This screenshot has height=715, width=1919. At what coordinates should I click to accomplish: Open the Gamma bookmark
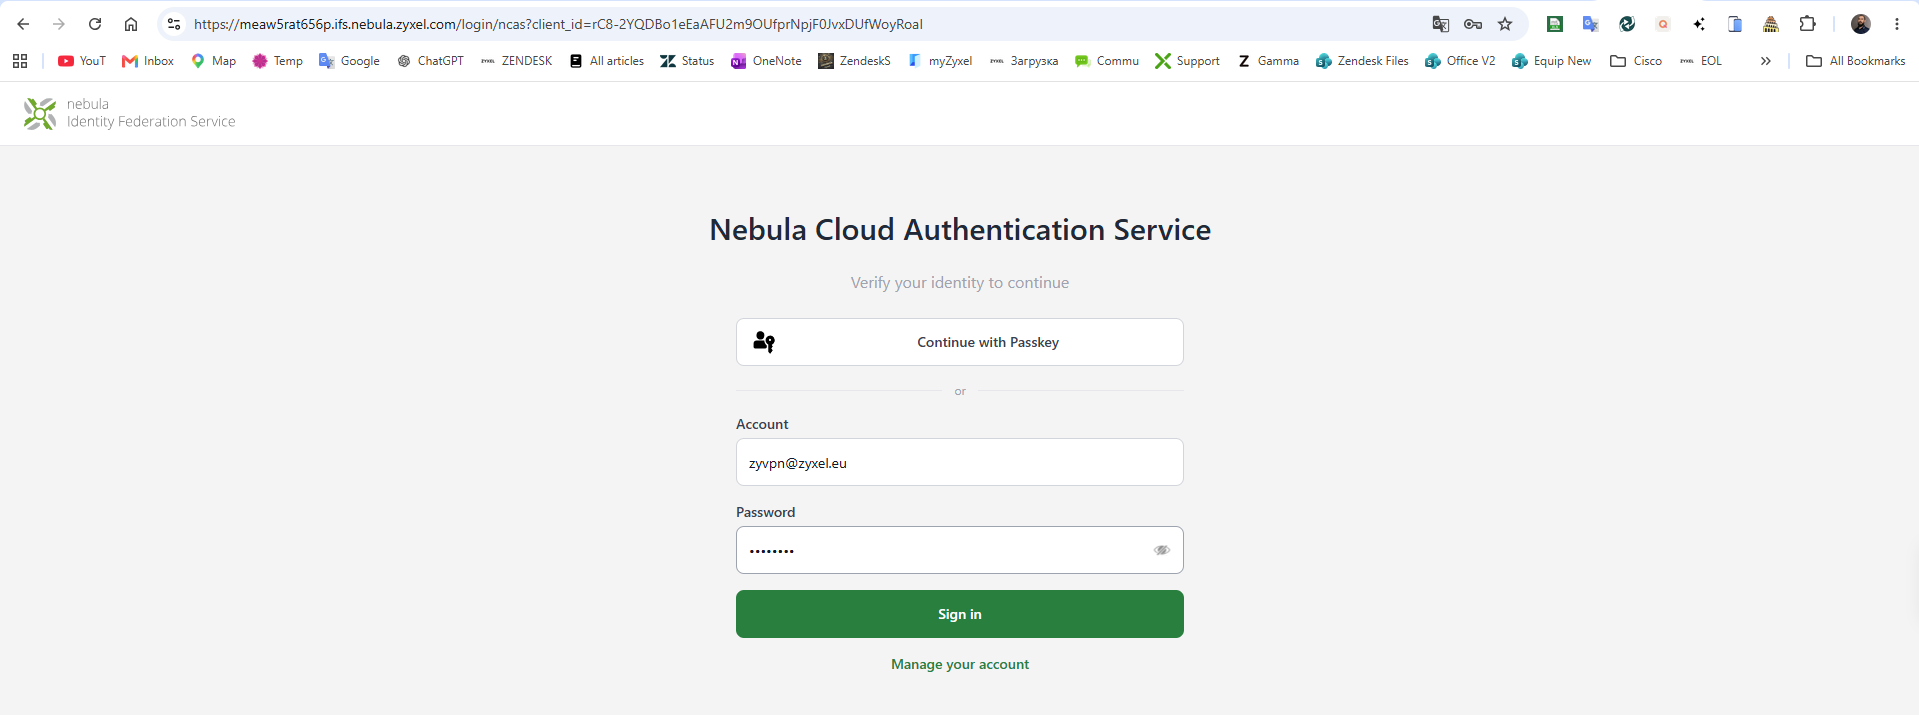tap(1268, 61)
